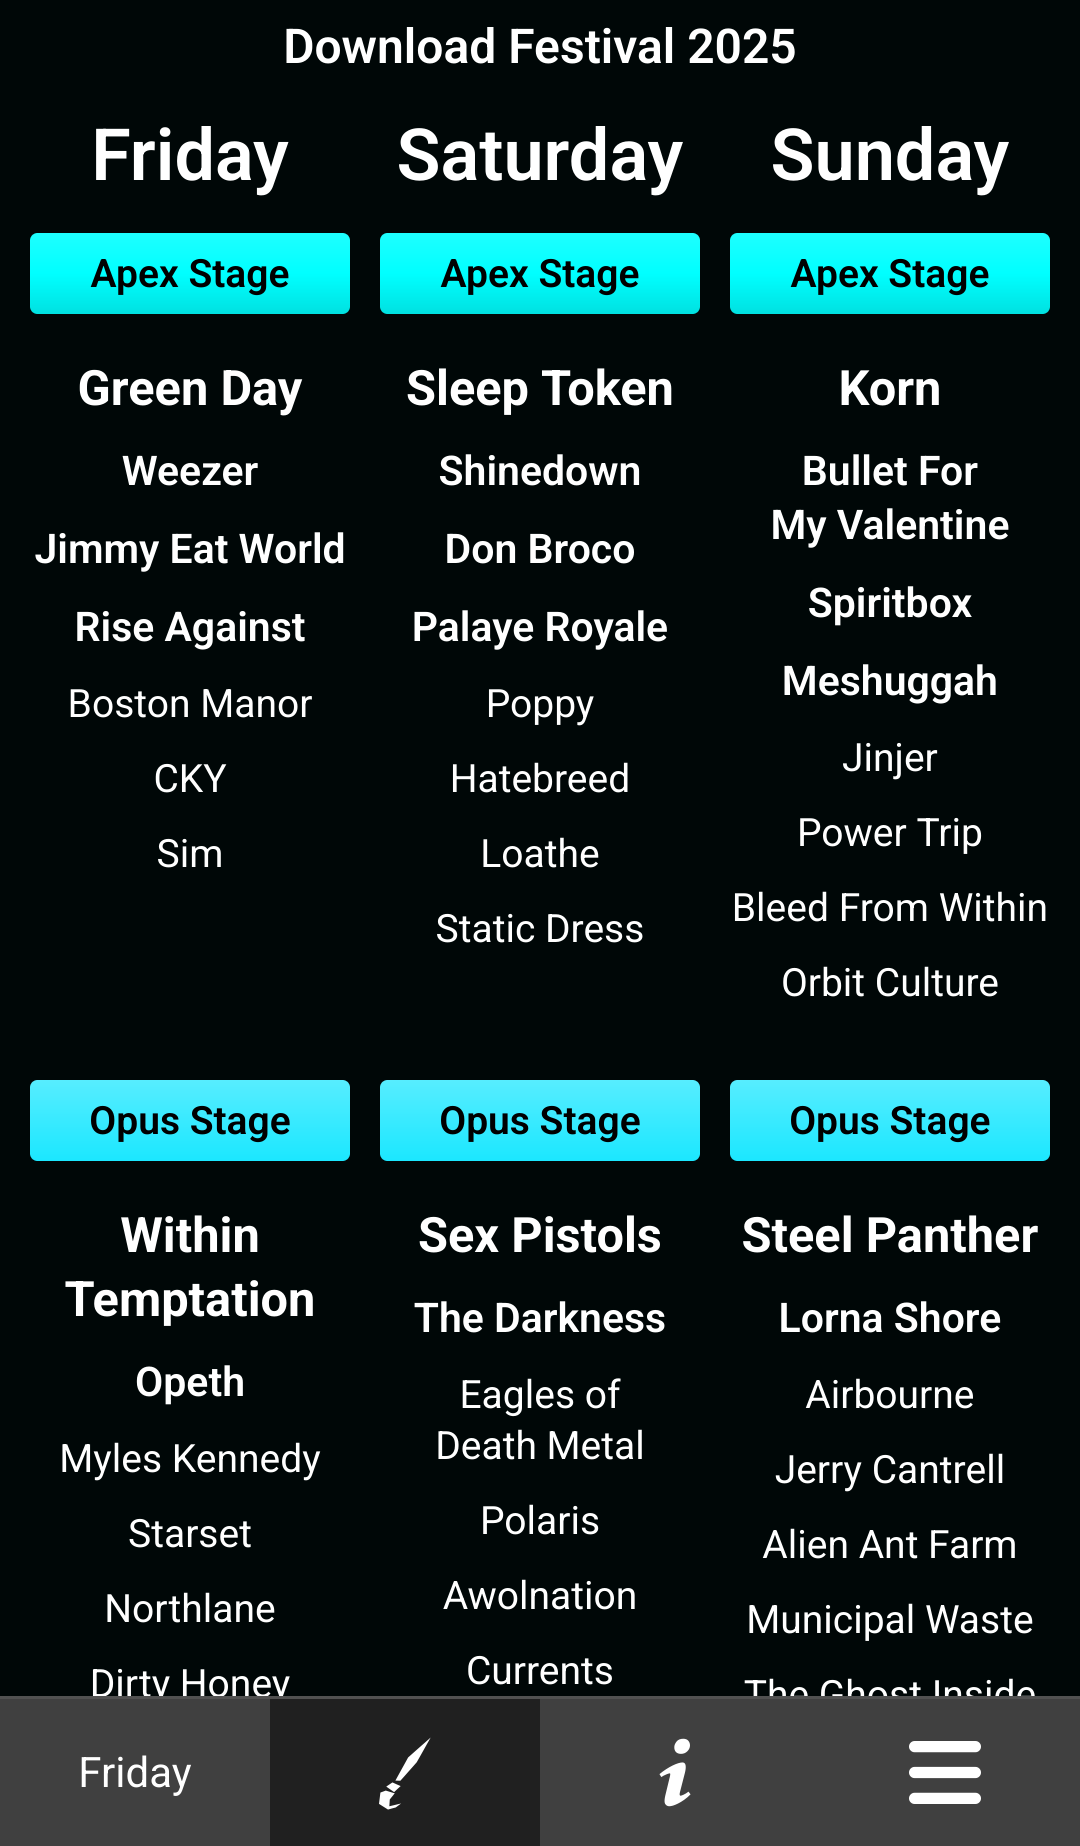Pick Sex Pistols on Opus Stage
Screen dimensions: 1080x1846
coord(540,1236)
